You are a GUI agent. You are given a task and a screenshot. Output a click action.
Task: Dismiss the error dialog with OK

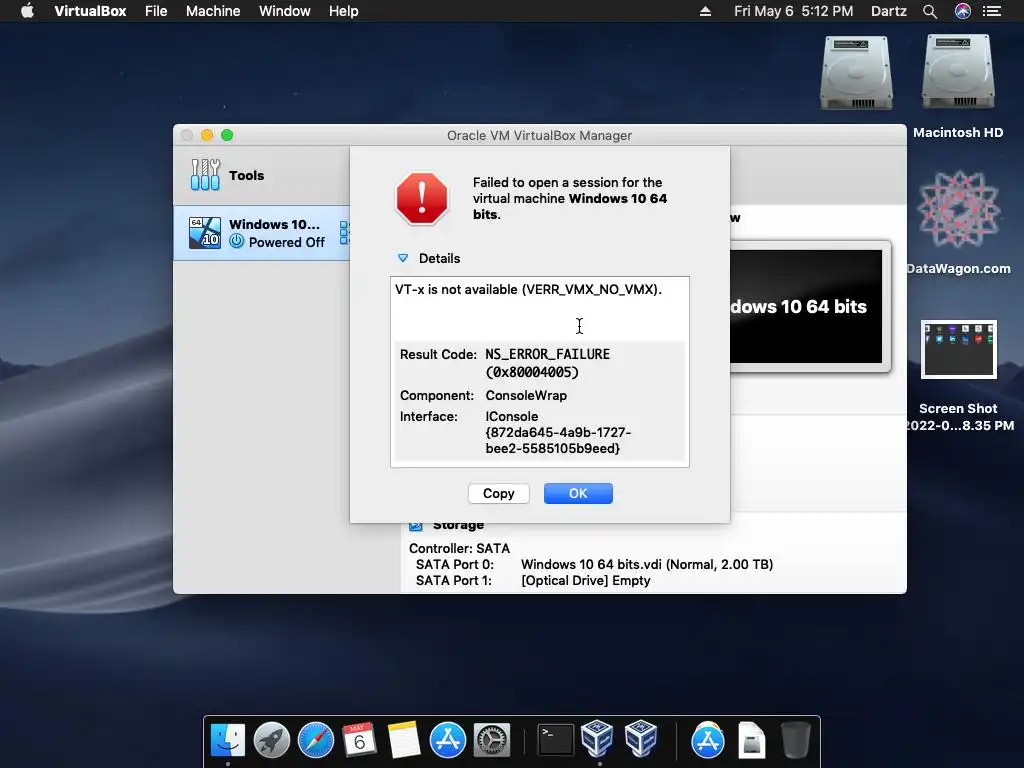pyautogui.click(x=578, y=494)
